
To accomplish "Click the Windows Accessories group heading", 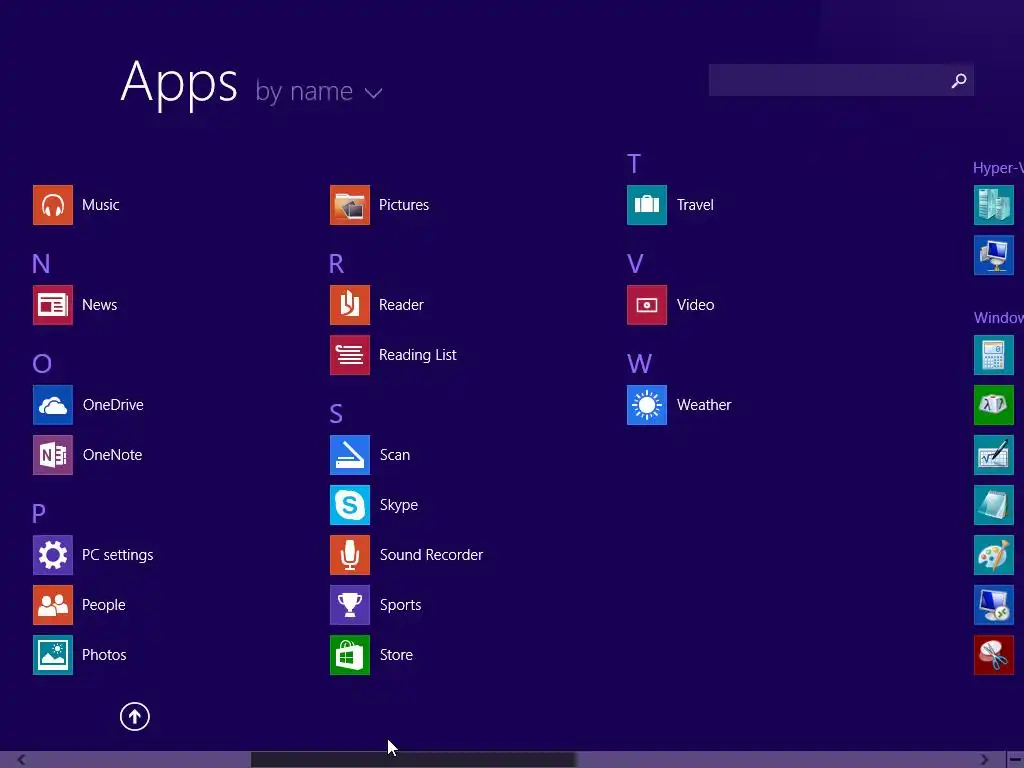I will click(x=999, y=318).
